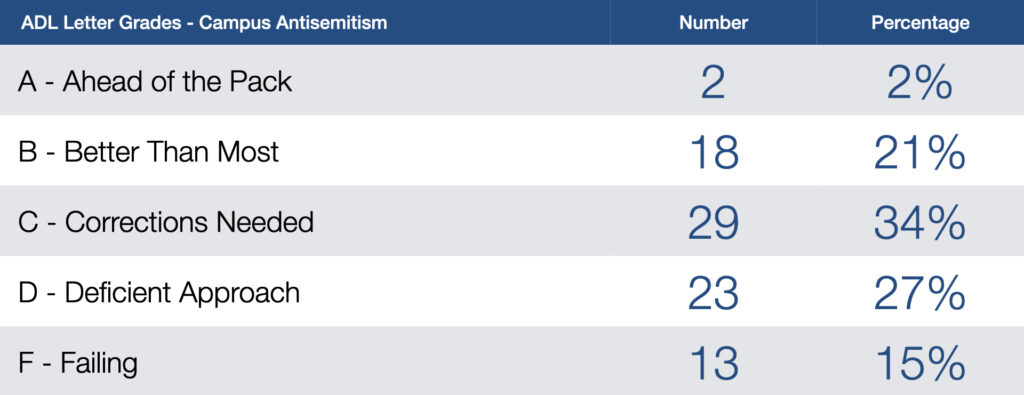Click the 34% percentage cell

[920, 223]
